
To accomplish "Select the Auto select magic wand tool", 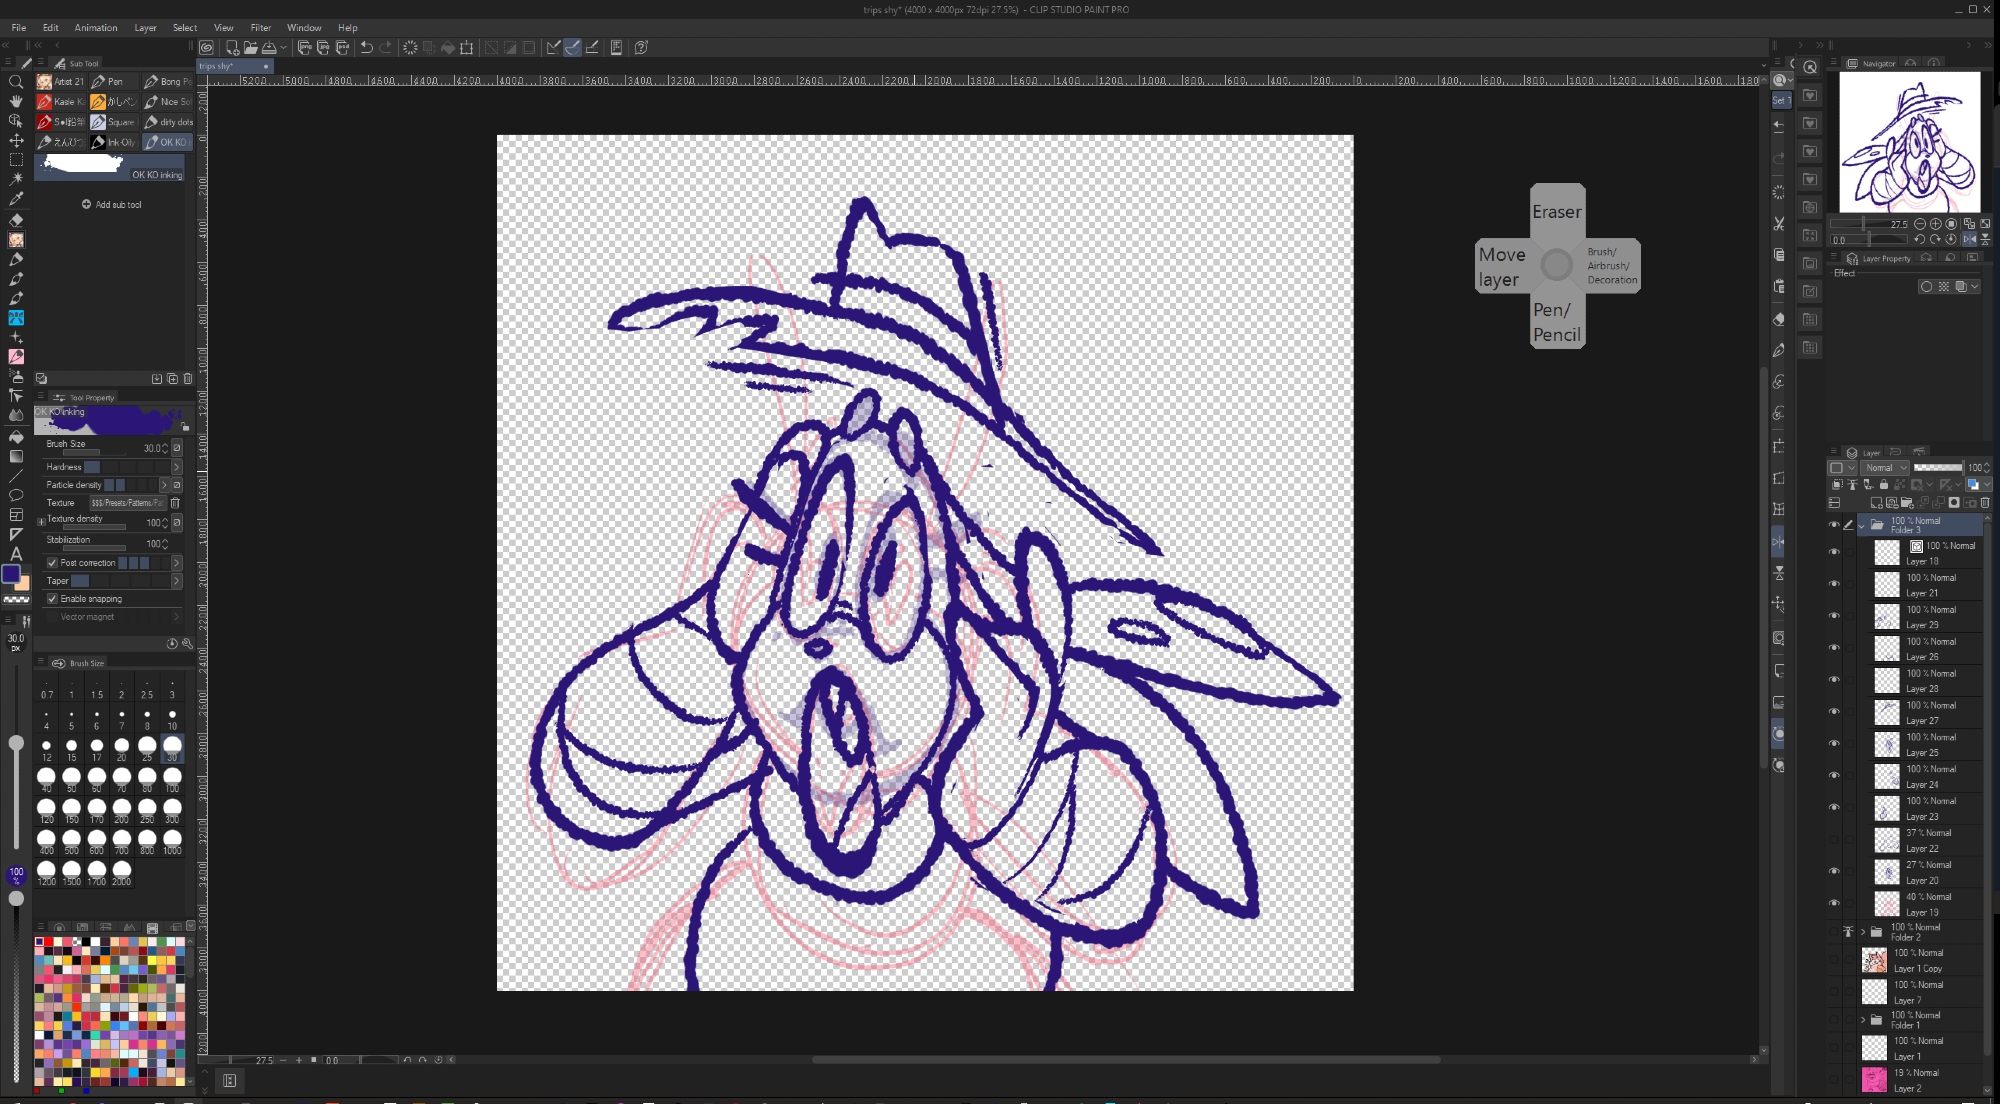I will (16, 179).
